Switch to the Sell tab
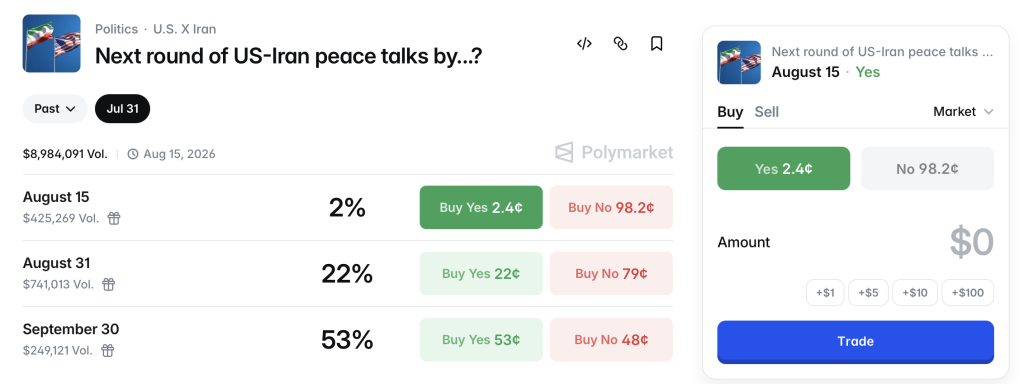The image size is (1024, 384). point(767,112)
